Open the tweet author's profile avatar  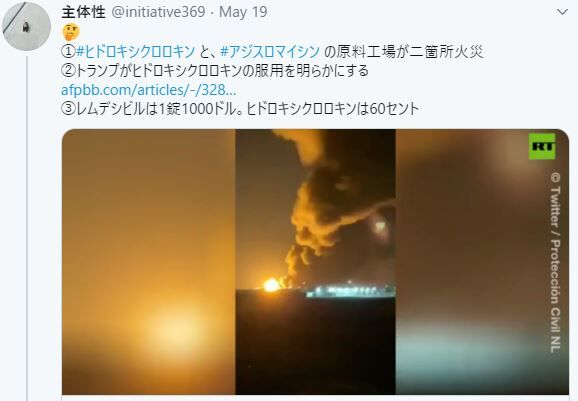pyautogui.click(x=26, y=26)
